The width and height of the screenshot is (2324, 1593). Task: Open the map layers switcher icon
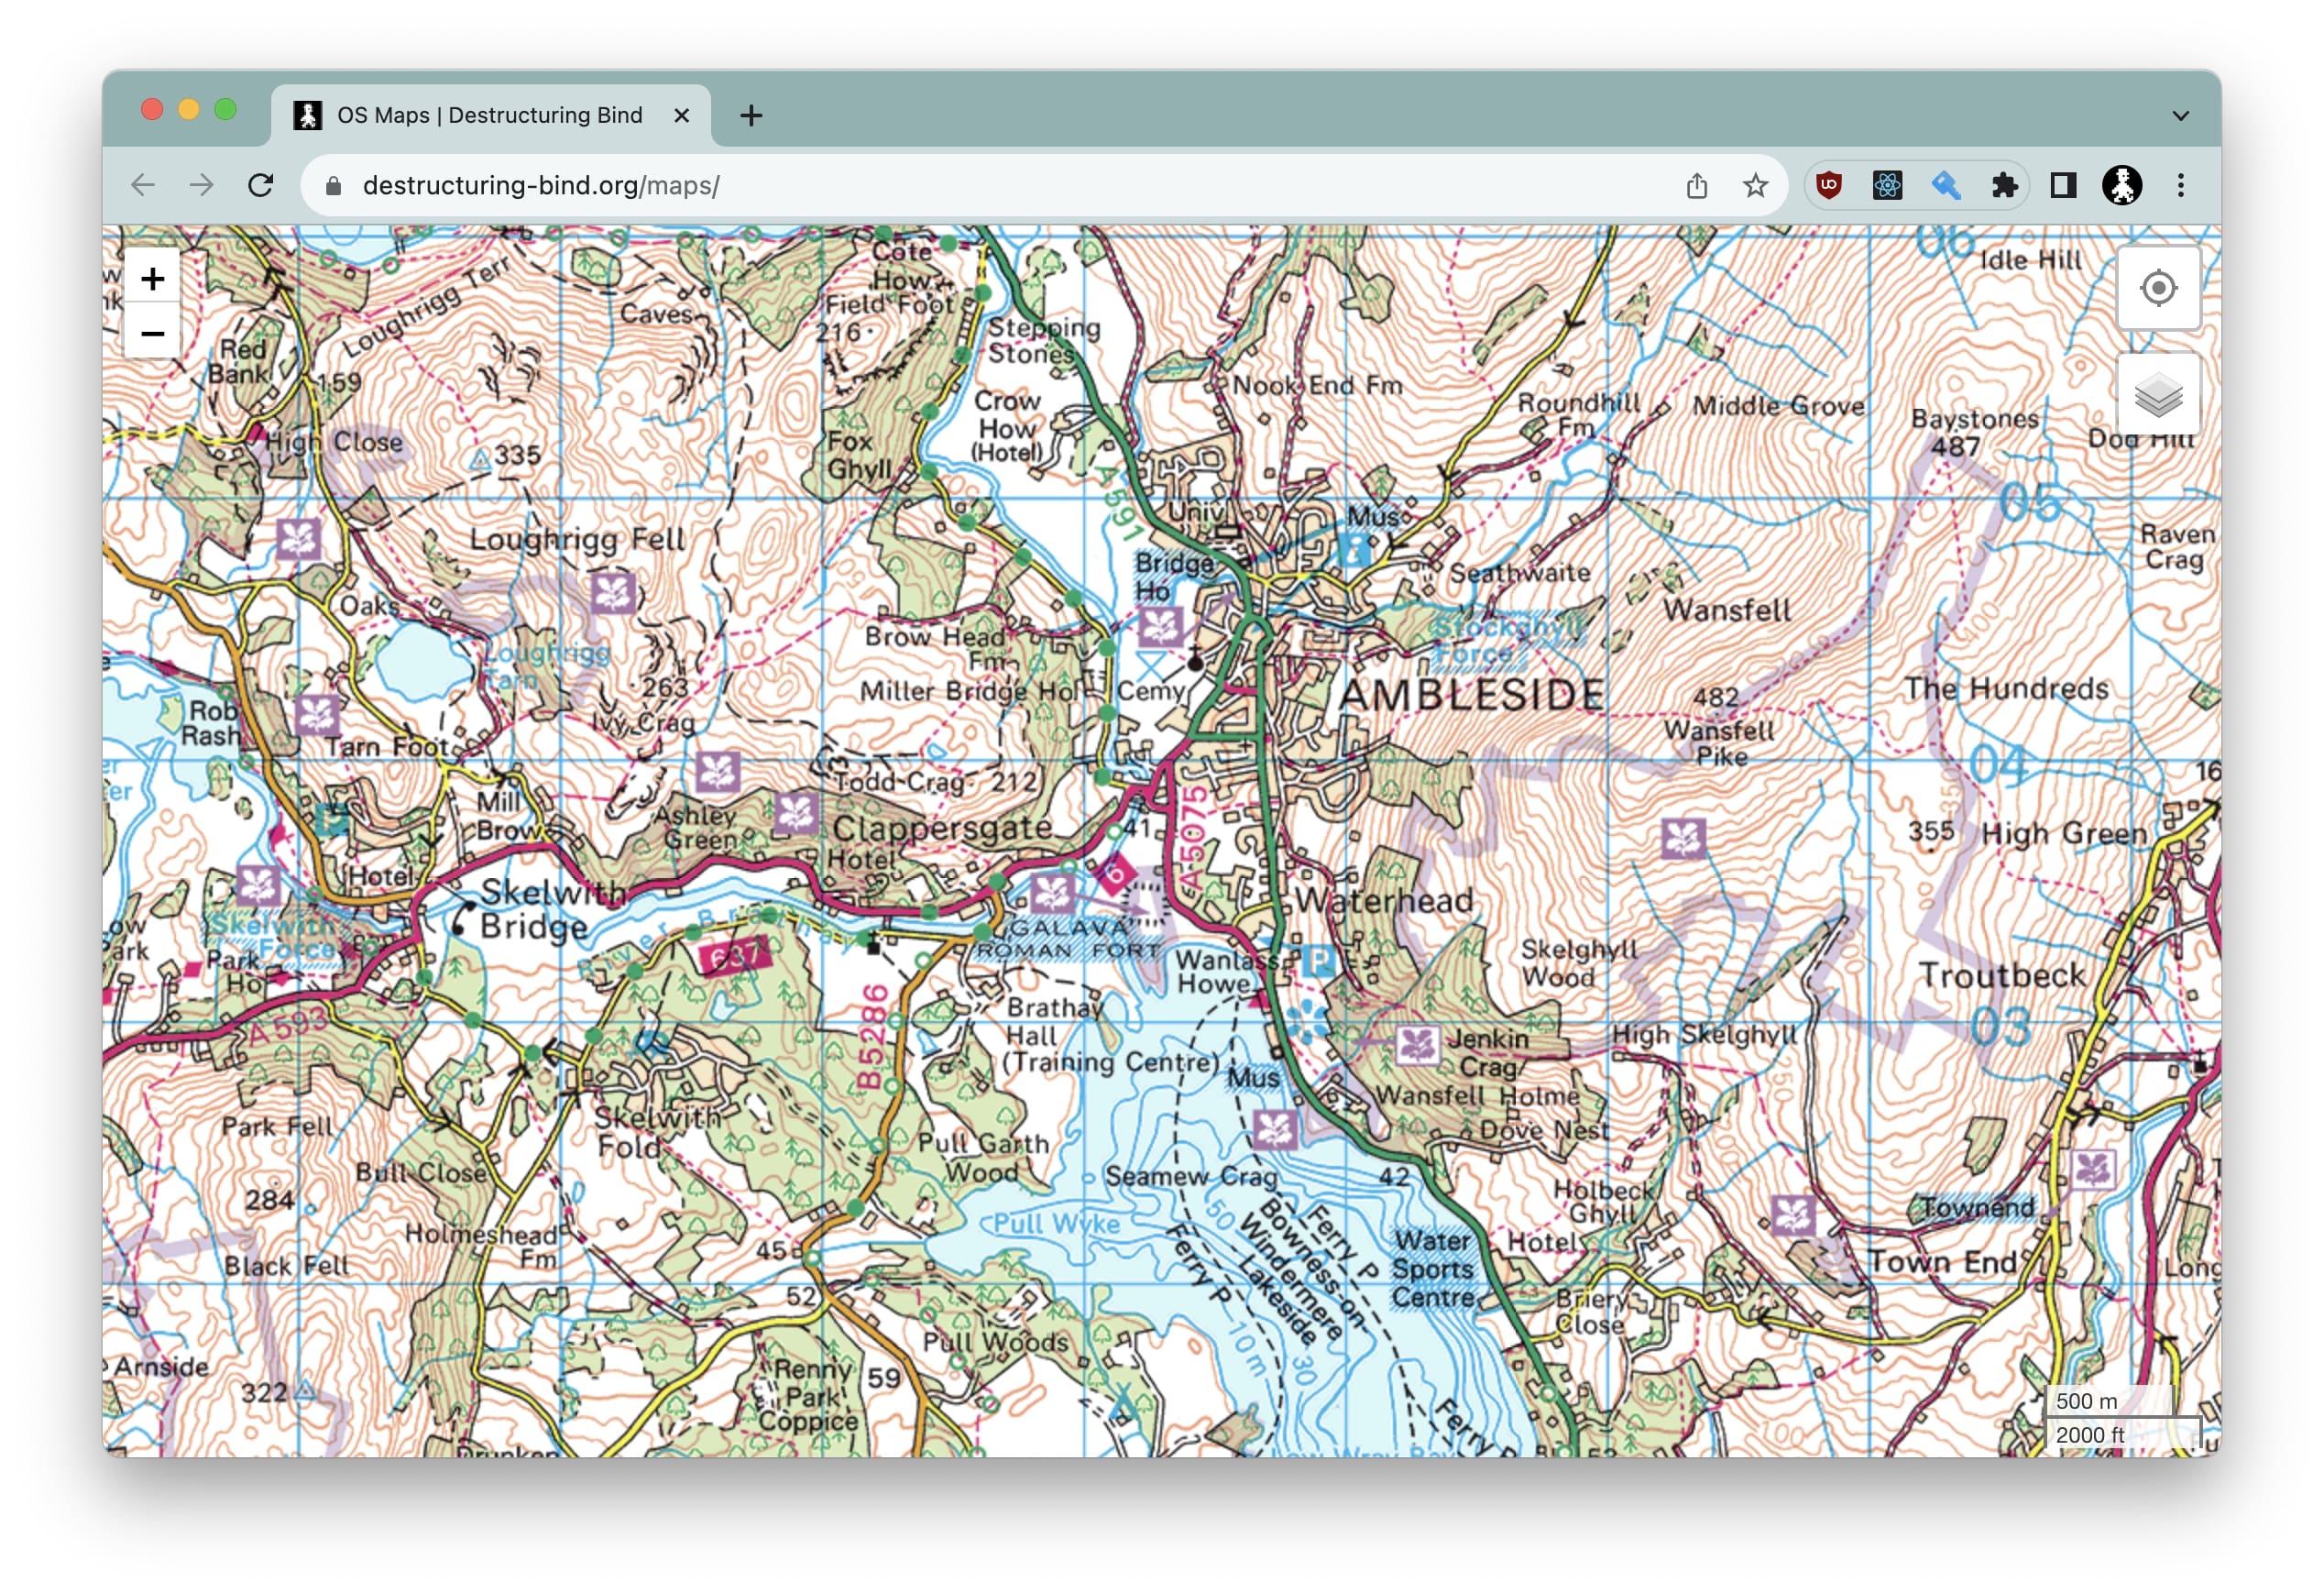[2158, 394]
